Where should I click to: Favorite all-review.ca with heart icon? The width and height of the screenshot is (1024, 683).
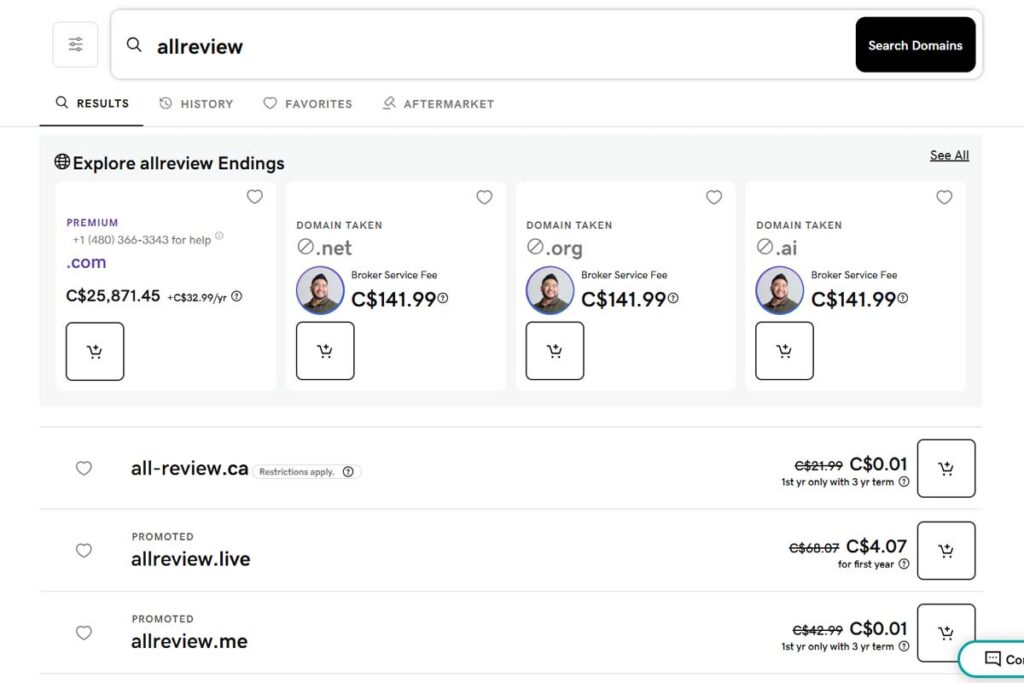[84, 468]
